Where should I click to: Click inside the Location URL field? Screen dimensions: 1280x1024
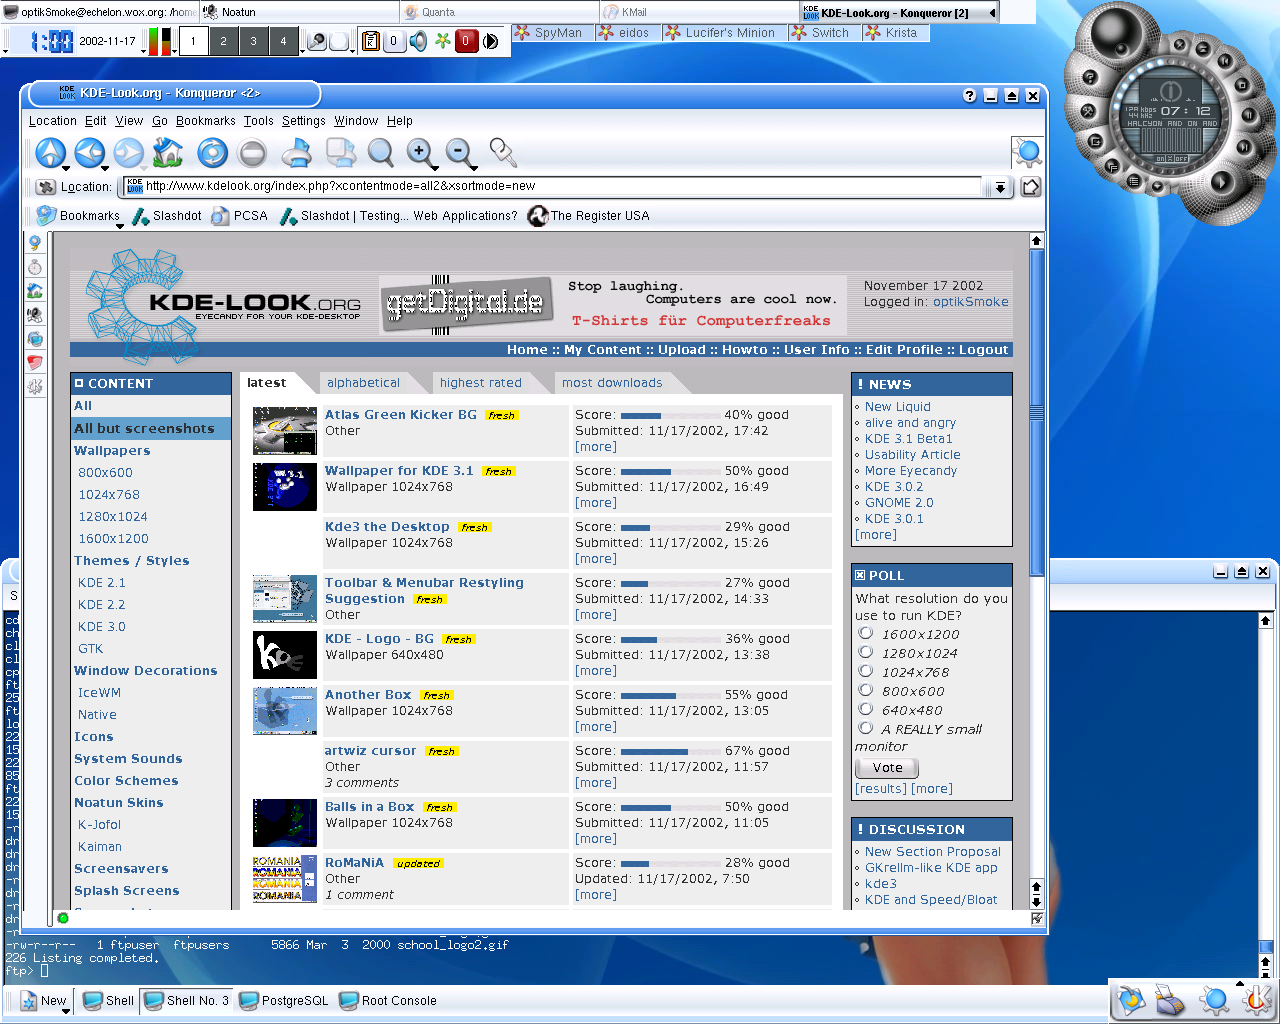click(553, 186)
